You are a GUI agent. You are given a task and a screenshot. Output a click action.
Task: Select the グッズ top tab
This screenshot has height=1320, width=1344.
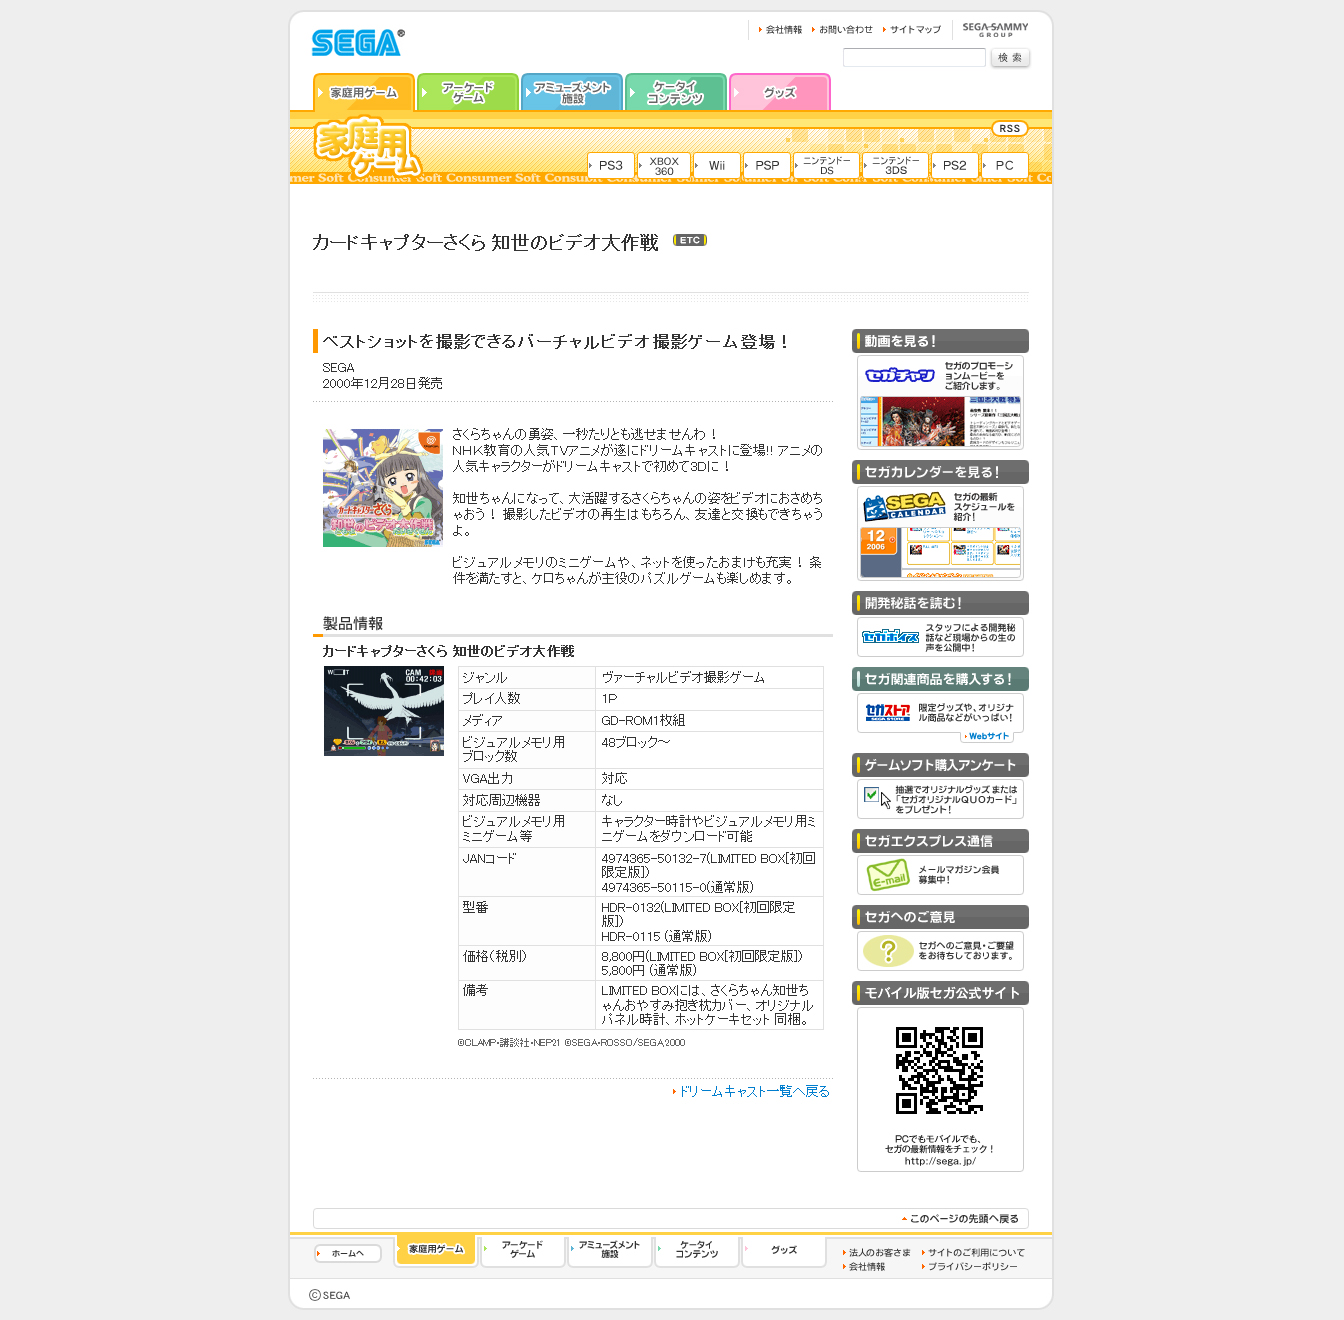[x=780, y=92]
